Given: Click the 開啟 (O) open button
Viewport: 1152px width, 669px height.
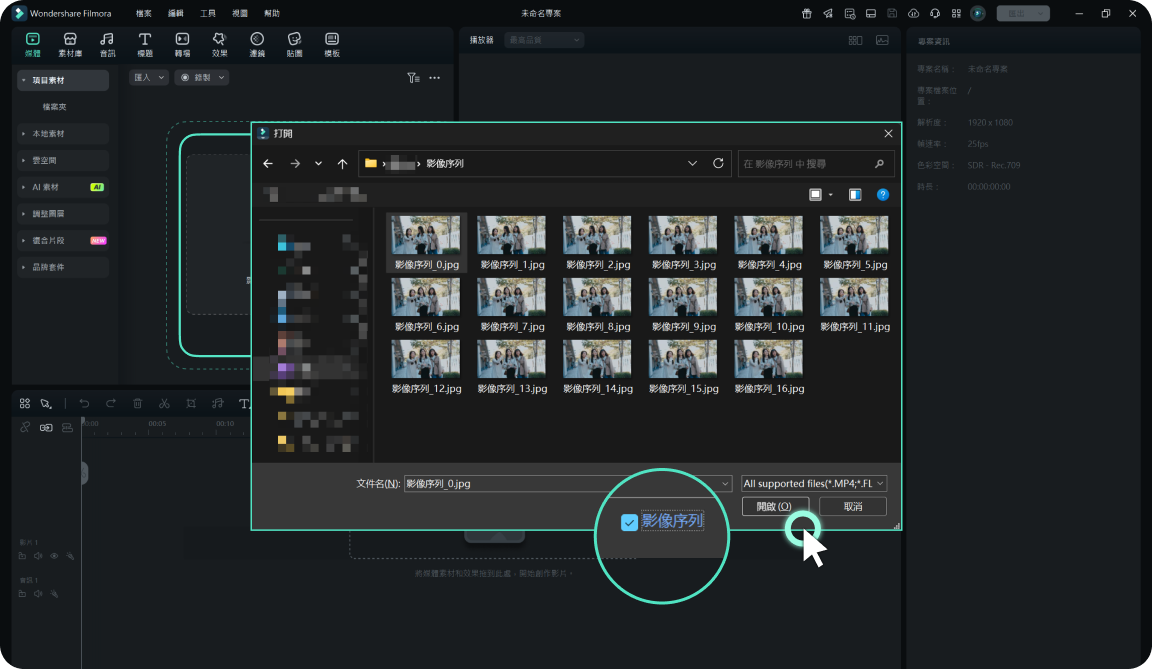Looking at the screenshot, I should (x=775, y=507).
